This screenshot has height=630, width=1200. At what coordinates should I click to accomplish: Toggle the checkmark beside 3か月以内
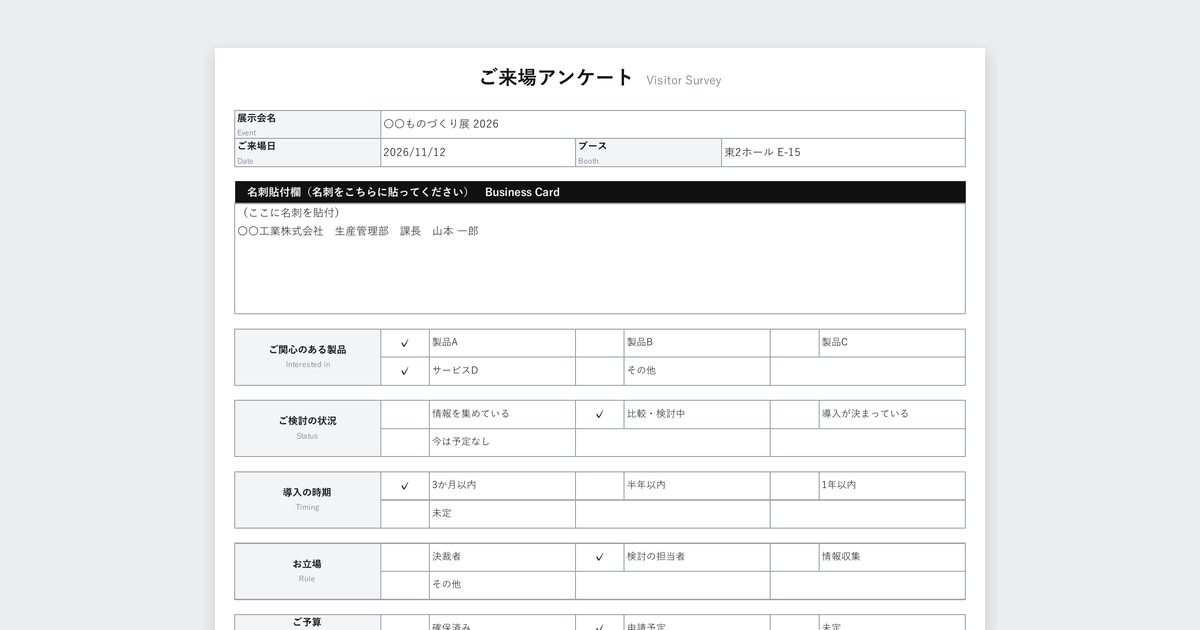point(405,486)
